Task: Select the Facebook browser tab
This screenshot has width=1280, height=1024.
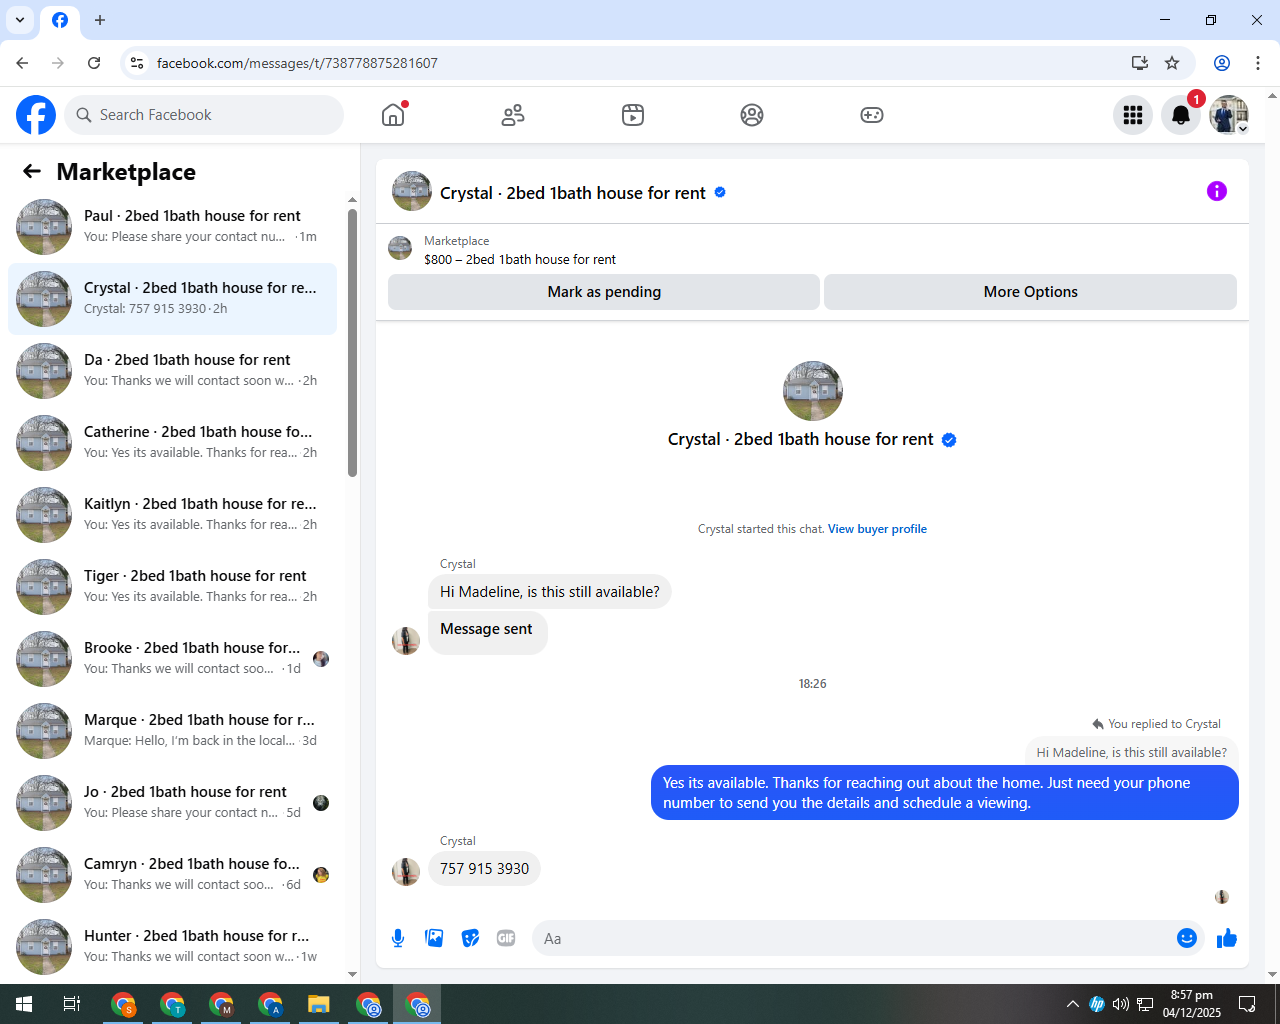Action: pos(60,20)
